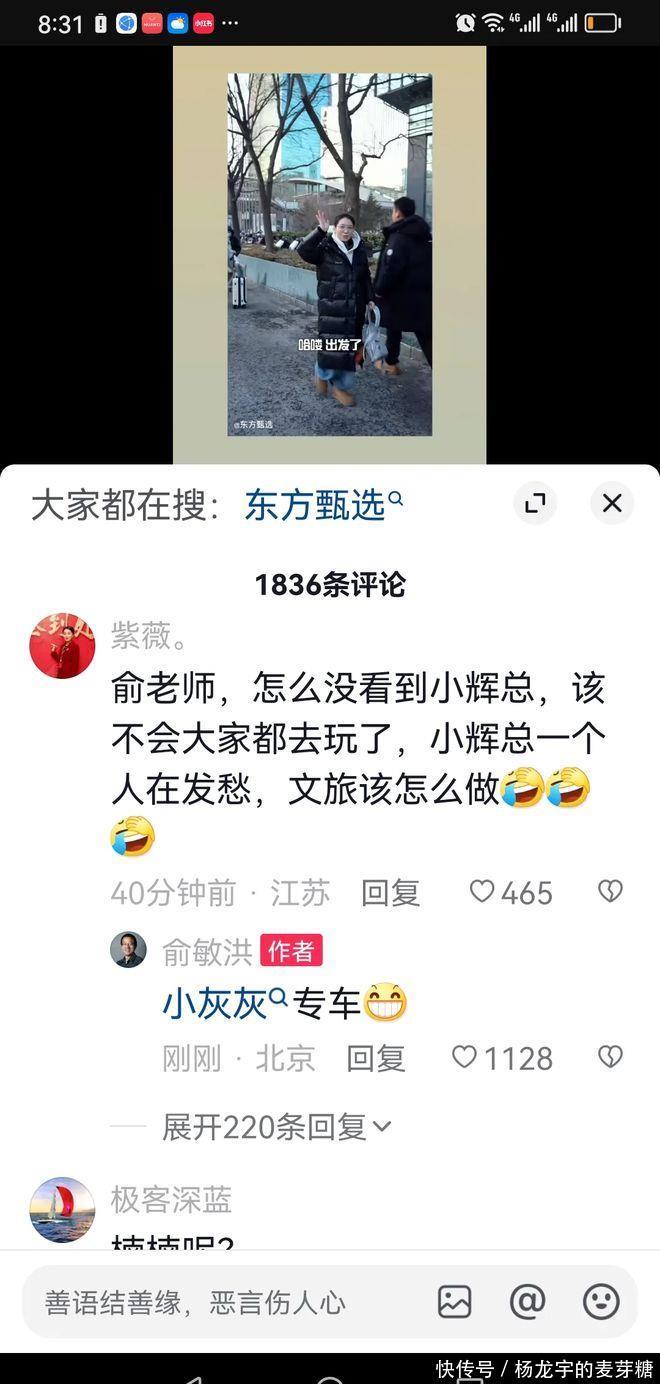The height and width of the screenshot is (1384, 660).
Task: Search the trending term 东方甄选
Action: [x=323, y=505]
